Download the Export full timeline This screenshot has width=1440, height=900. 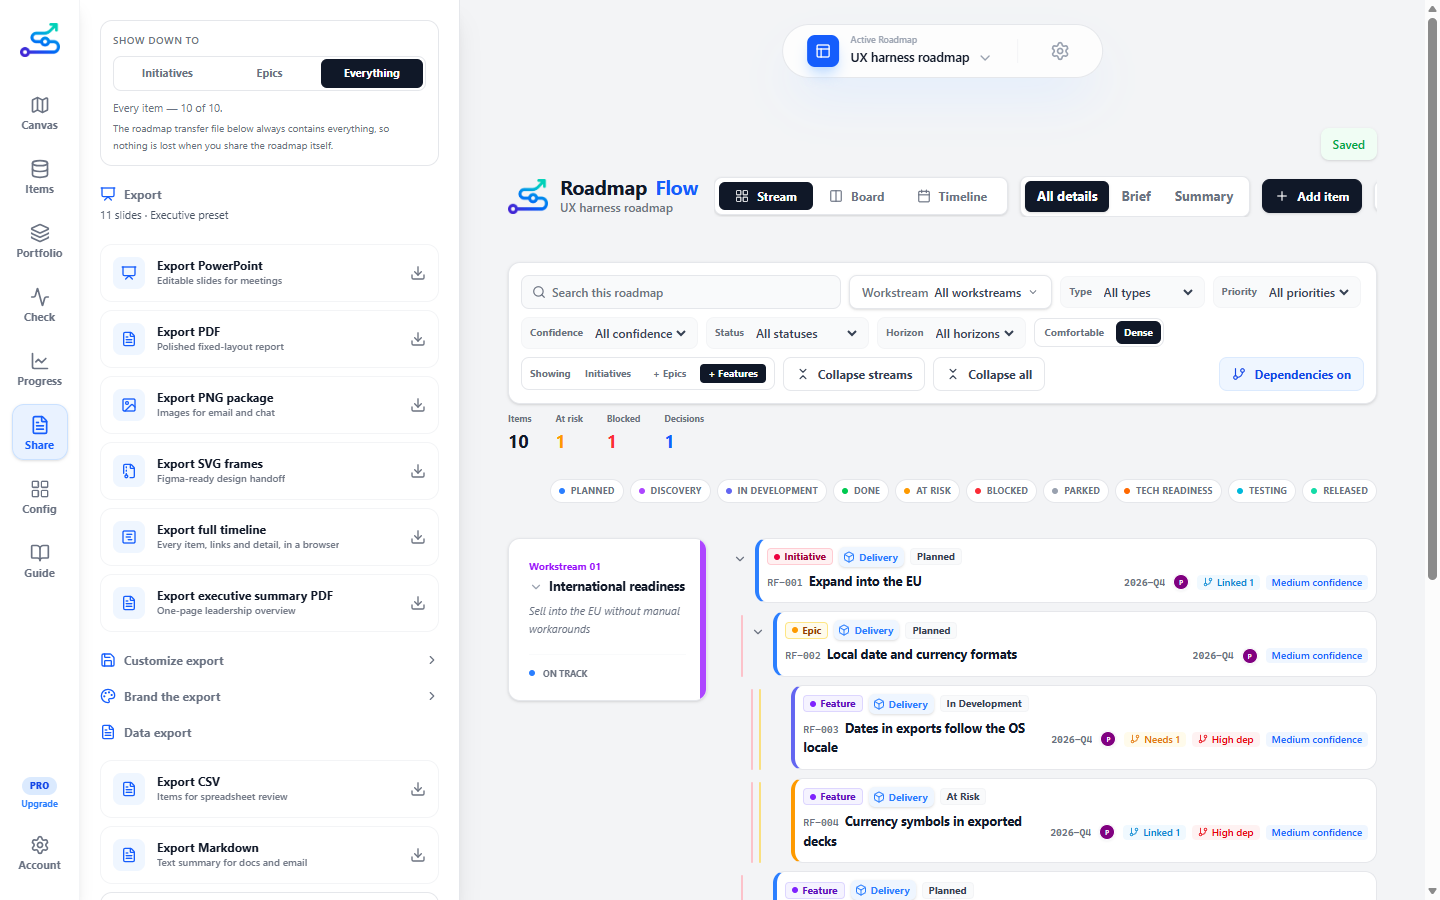pyautogui.click(x=418, y=537)
